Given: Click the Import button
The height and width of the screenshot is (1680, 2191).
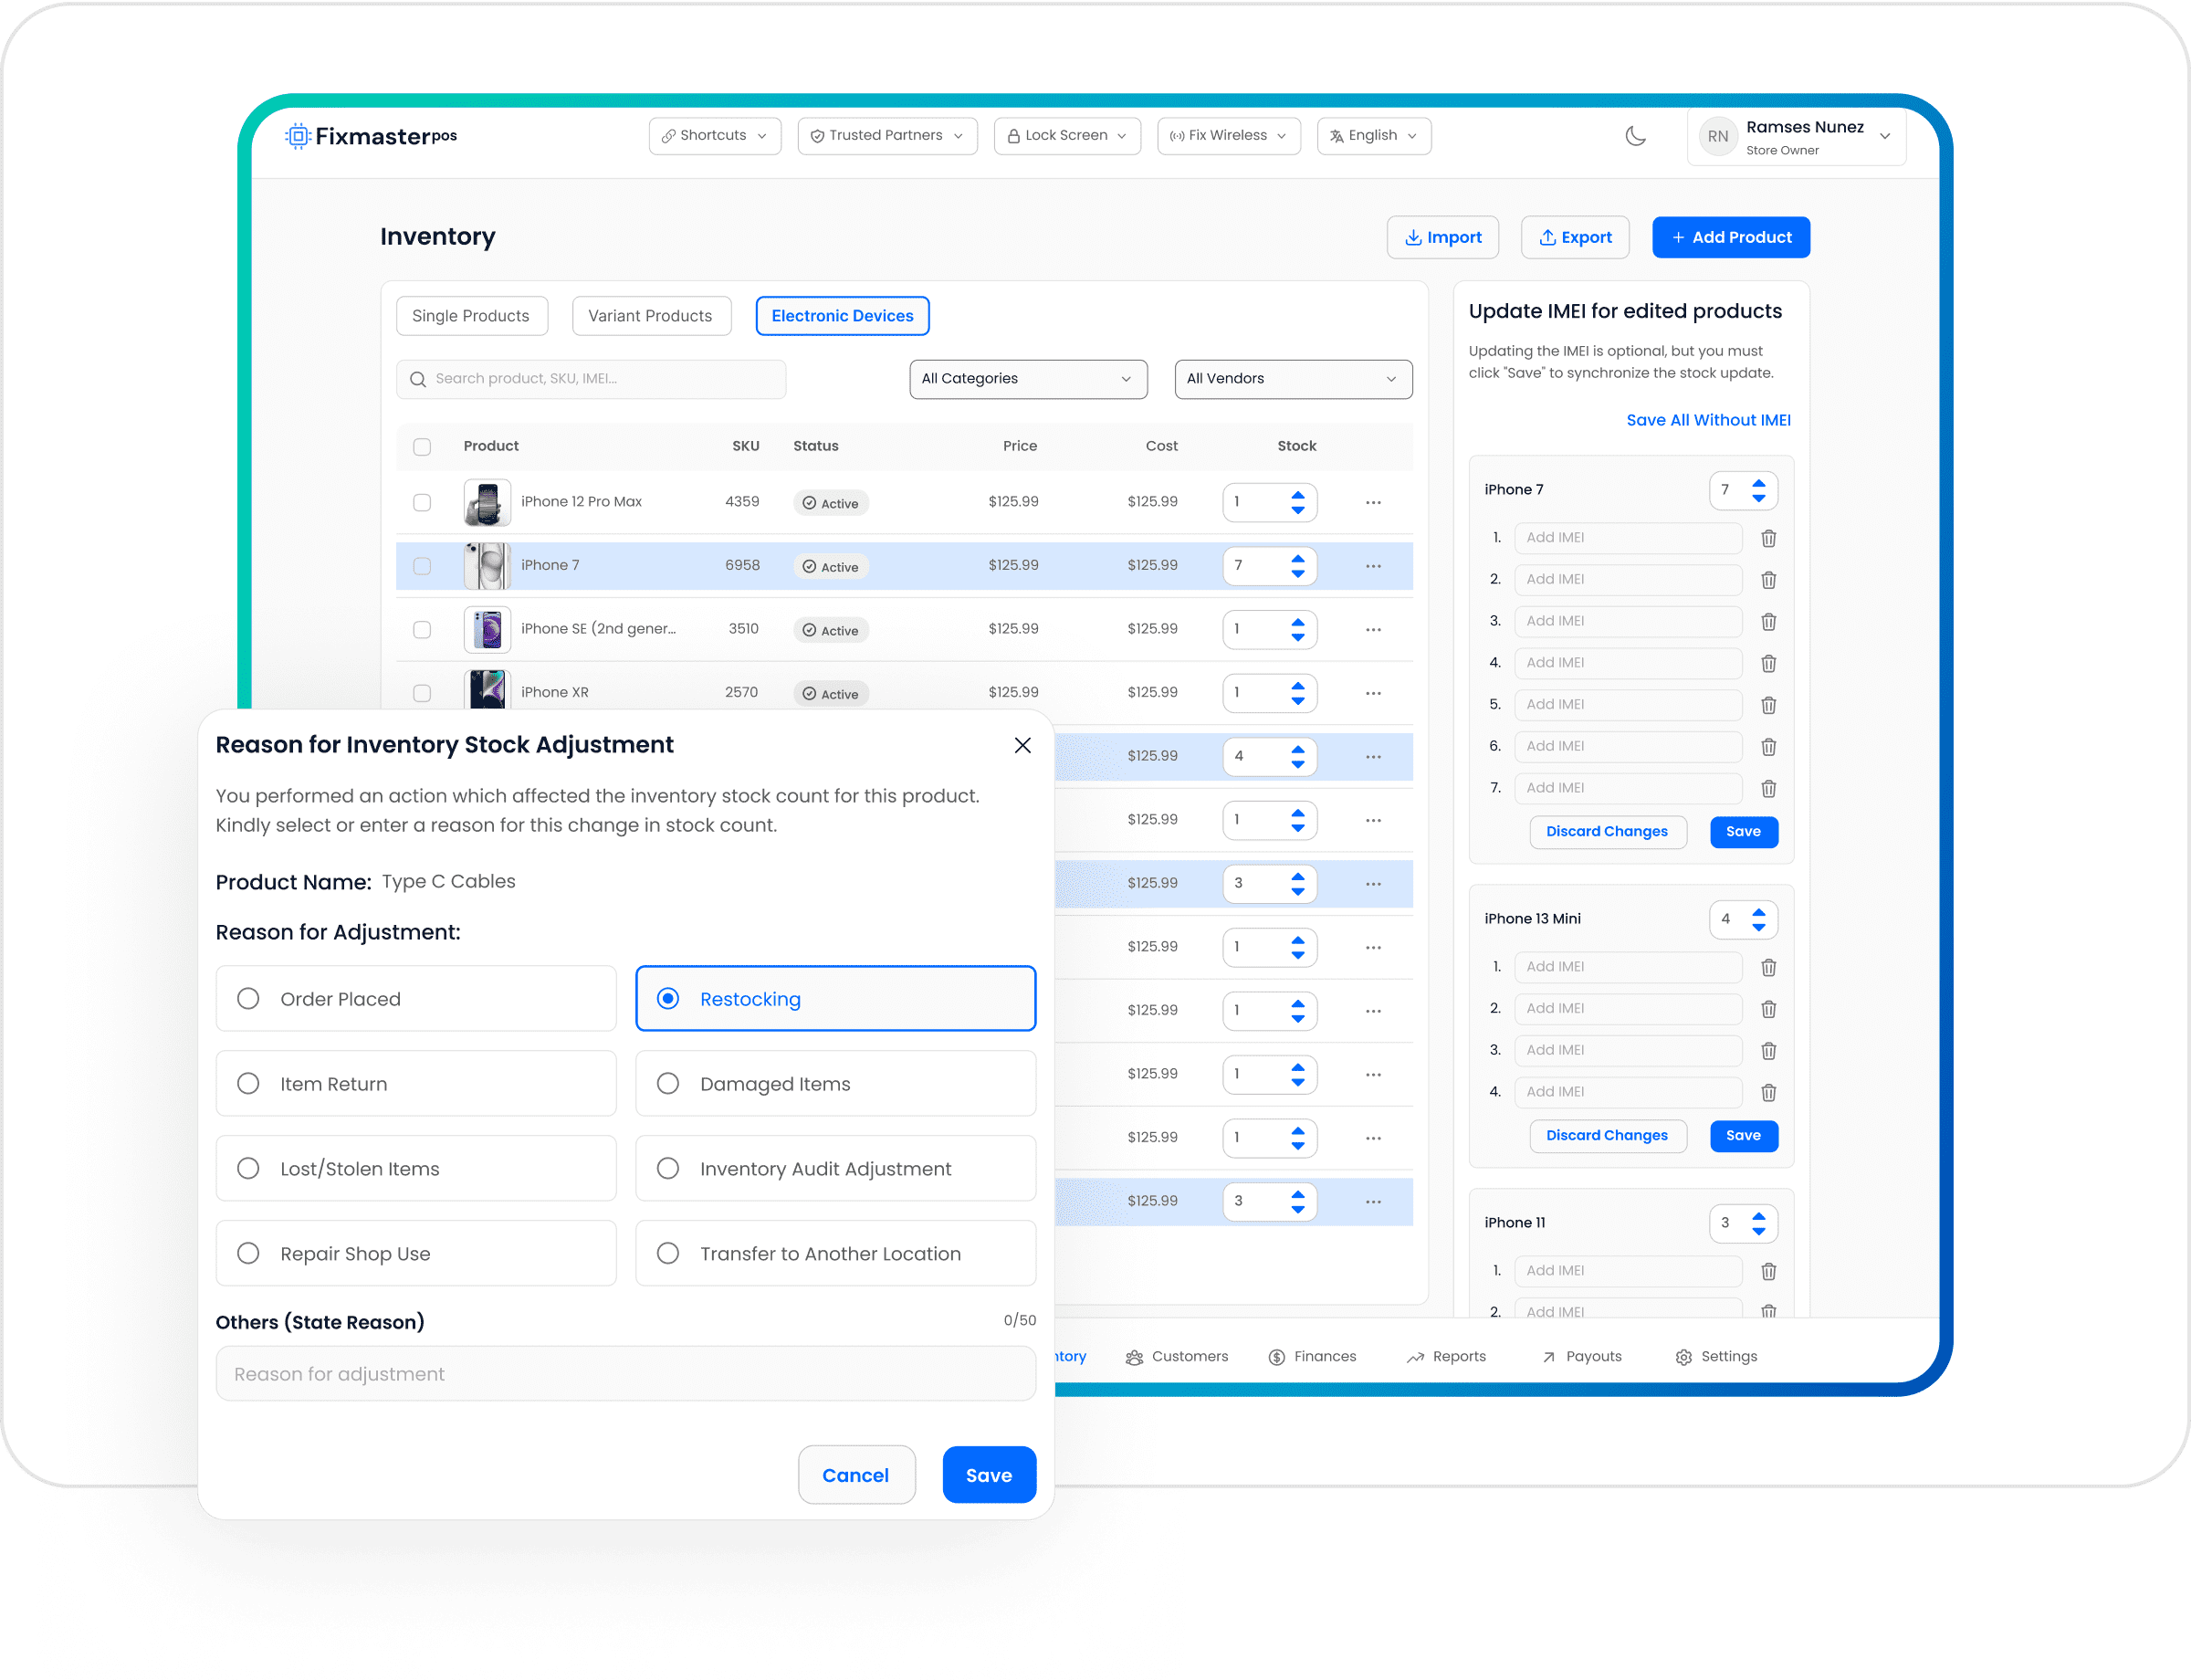Looking at the screenshot, I should click(1442, 237).
